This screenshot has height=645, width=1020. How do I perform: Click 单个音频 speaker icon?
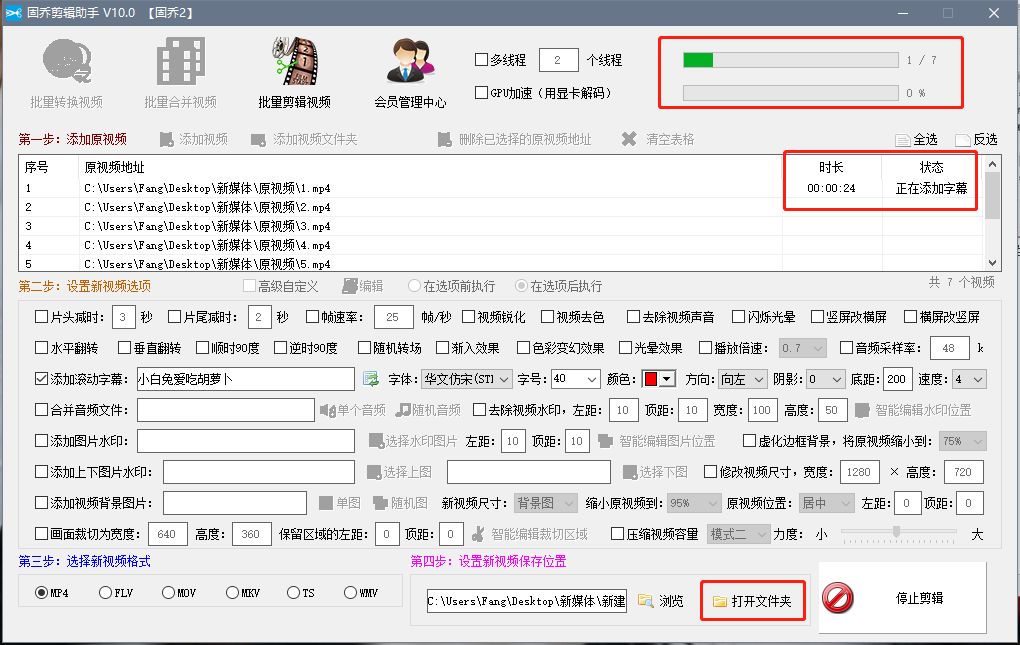point(327,410)
